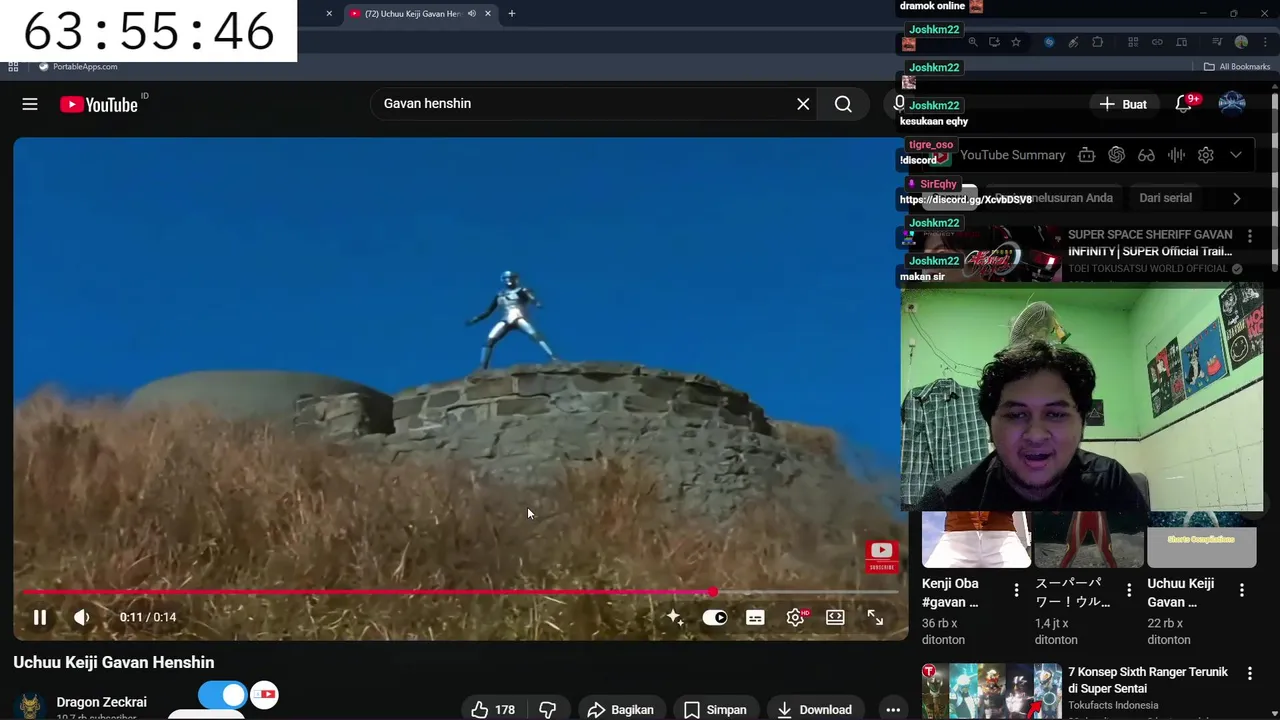
Task: Dislike the video
Action: [547, 710]
